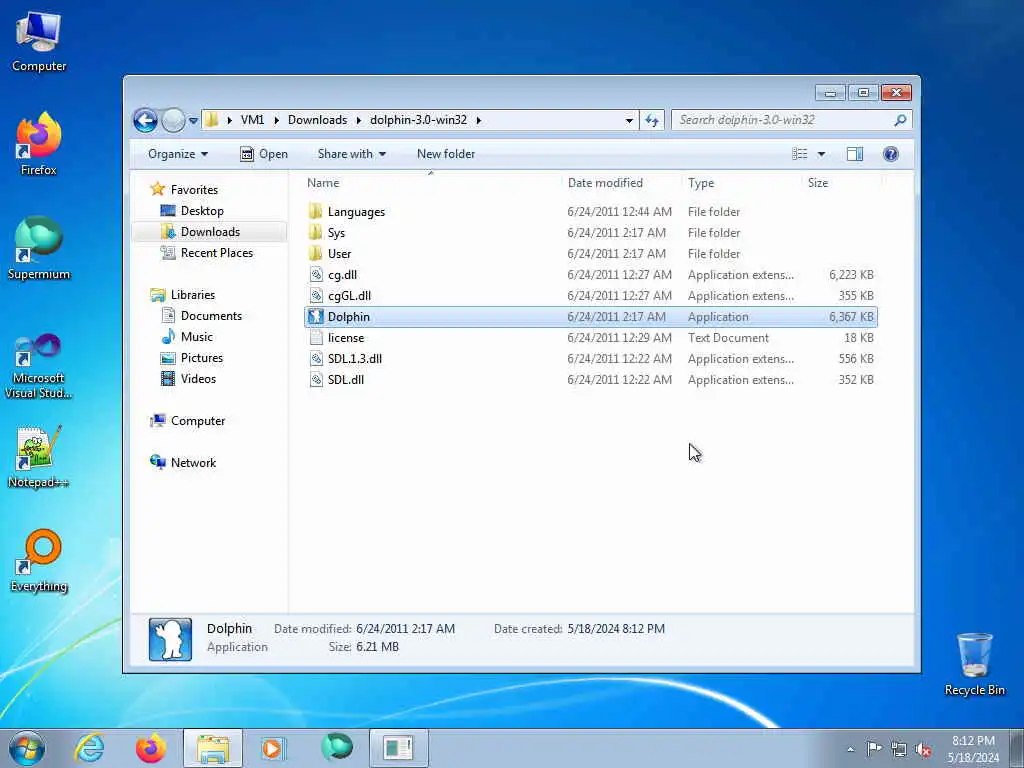Click the cgGL.dll file icon
1024x768 pixels.
pos(316,295)
